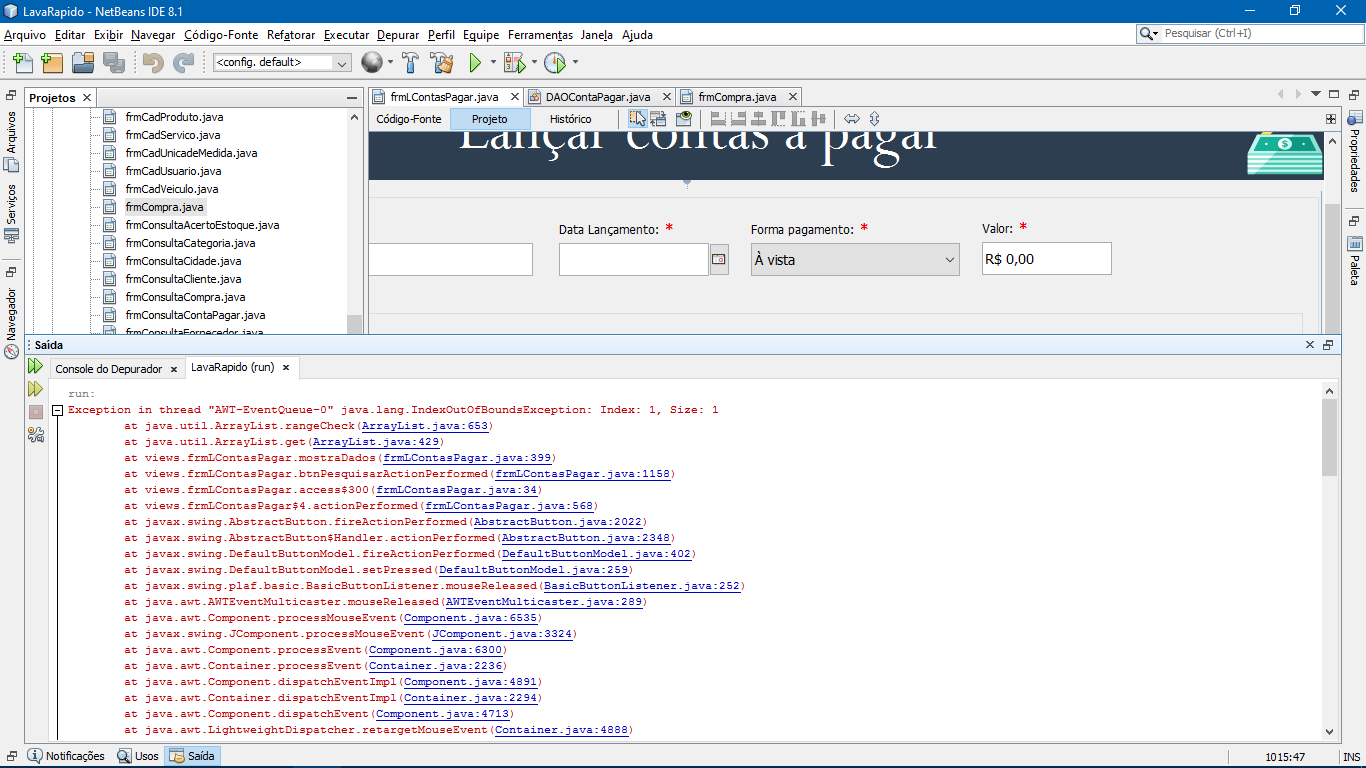Click the Redo arrow icon
Image resolution: width=1366 pixels, height=768 pixels.
tap(184, 62)
